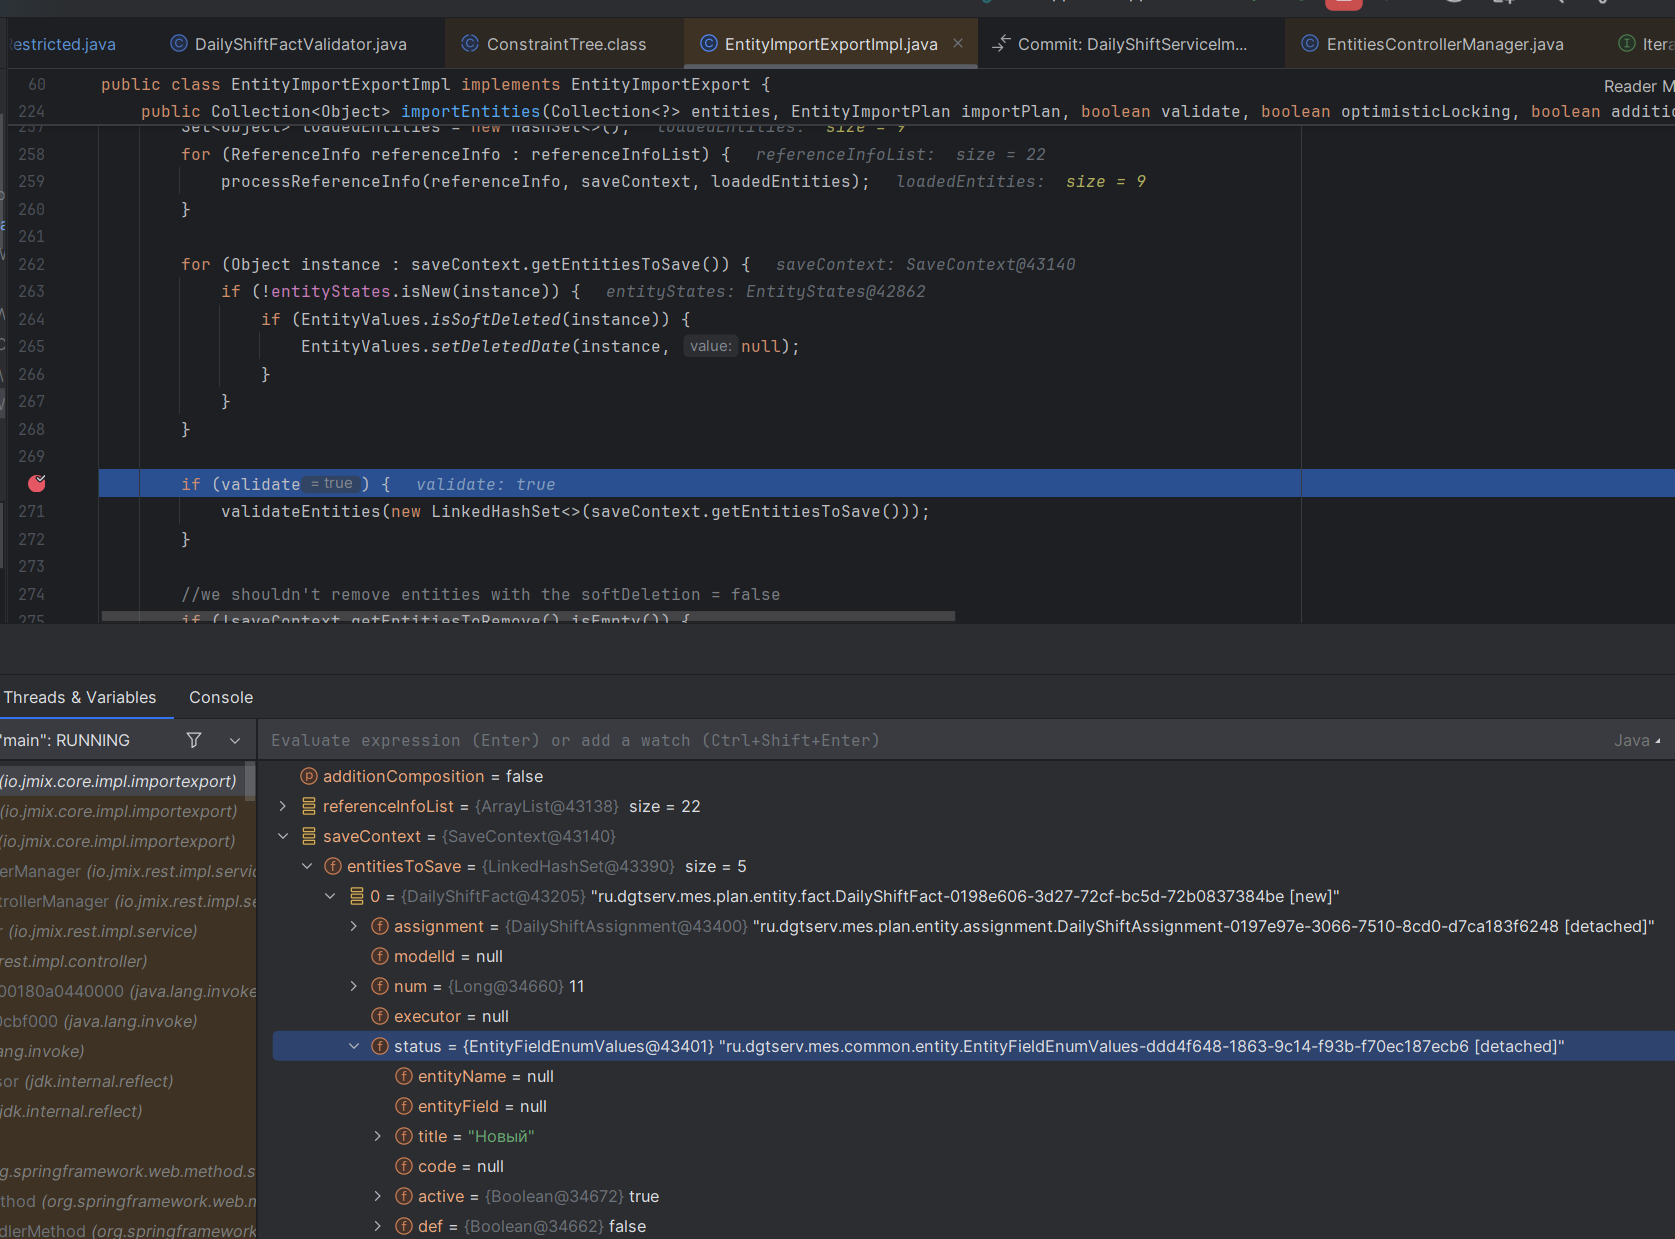
Task: Click referenceInfoList list type icon
Action: click(x=309, y=806)
